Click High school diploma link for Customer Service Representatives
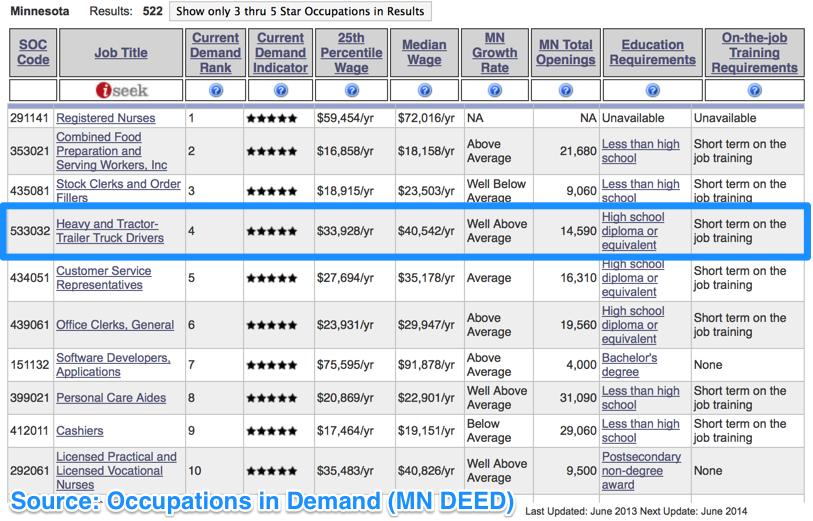 click(633, 278)
